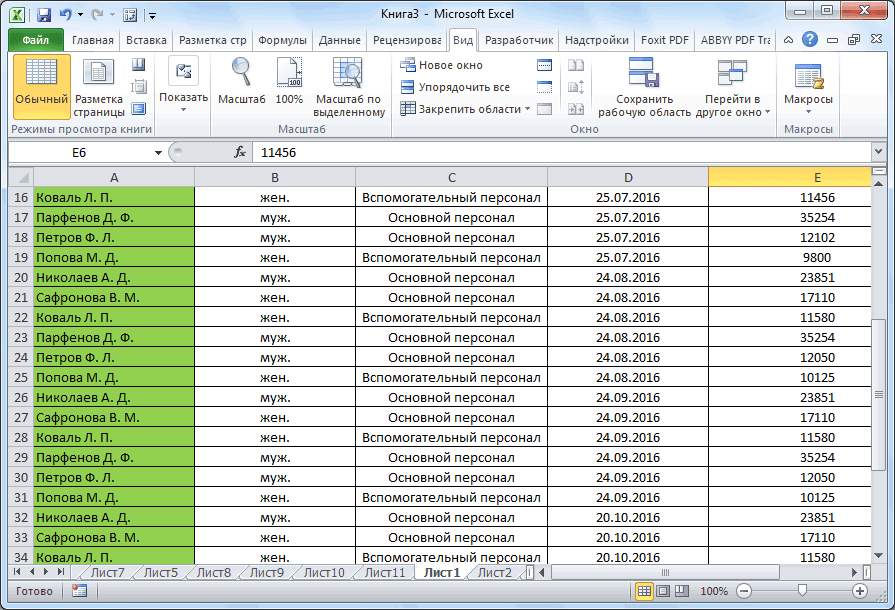Click Zoom to Selection (Масштаб по выделенному)

[349, 86]
